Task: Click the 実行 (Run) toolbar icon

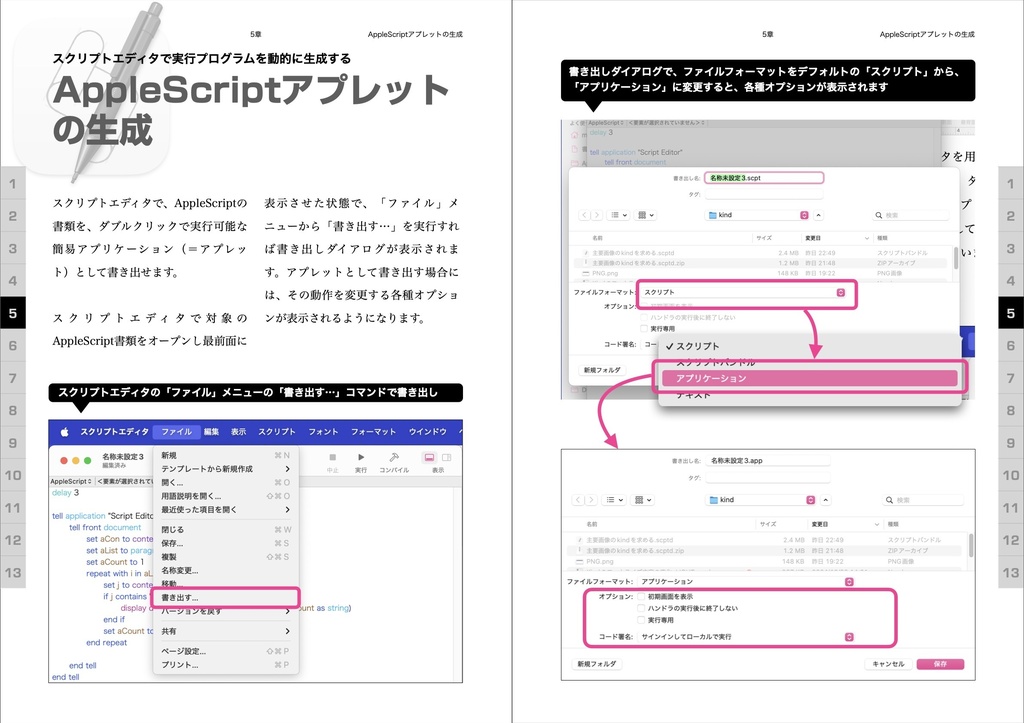Action: pyautogui.click(x=360, y=457)
